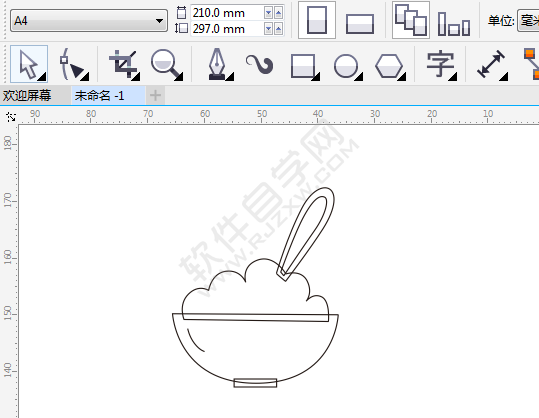Switch to 欢迎屏幕 tab

[27, 96]
